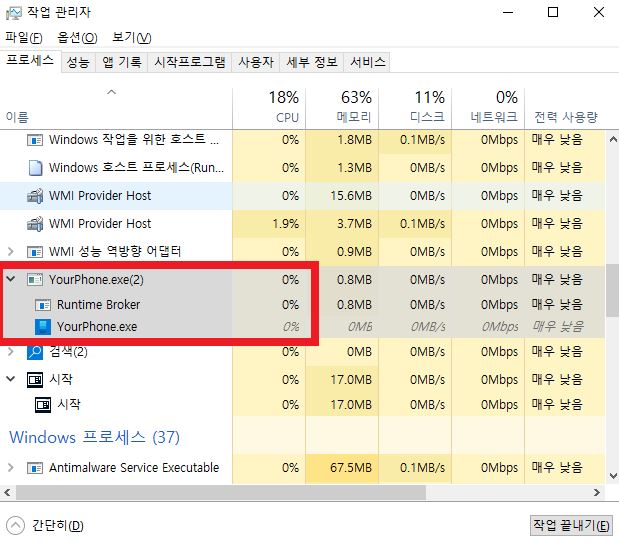The image size is (619, 548).
Task: Click the 작업 끝내기(E) button
Action: [571, 525]
